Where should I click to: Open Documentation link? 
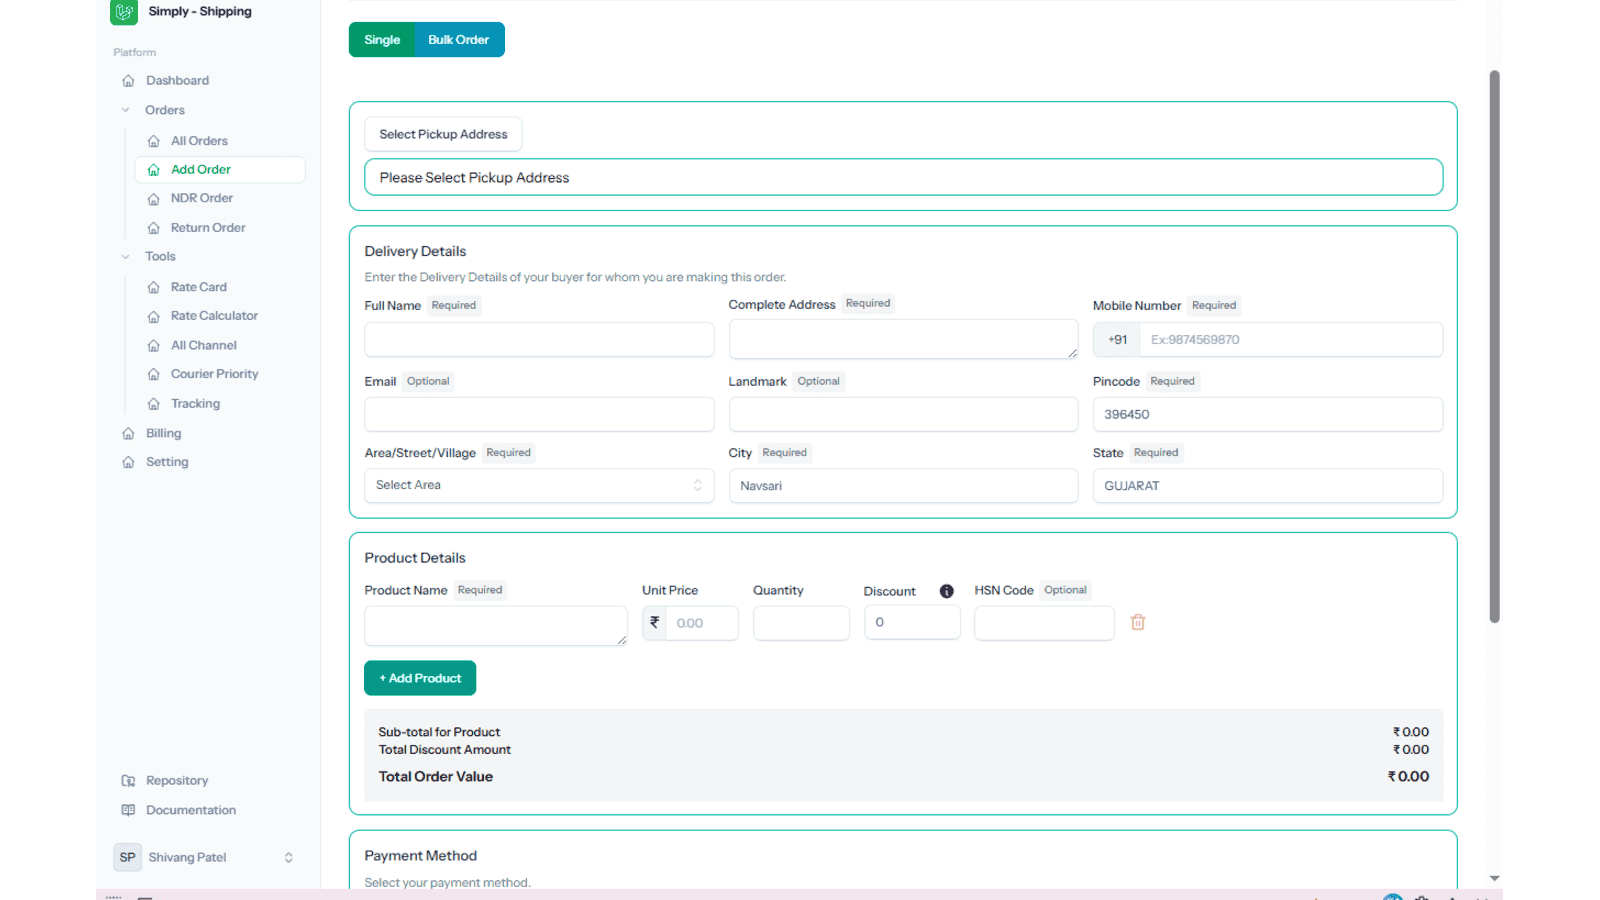[x=191, y=810]
